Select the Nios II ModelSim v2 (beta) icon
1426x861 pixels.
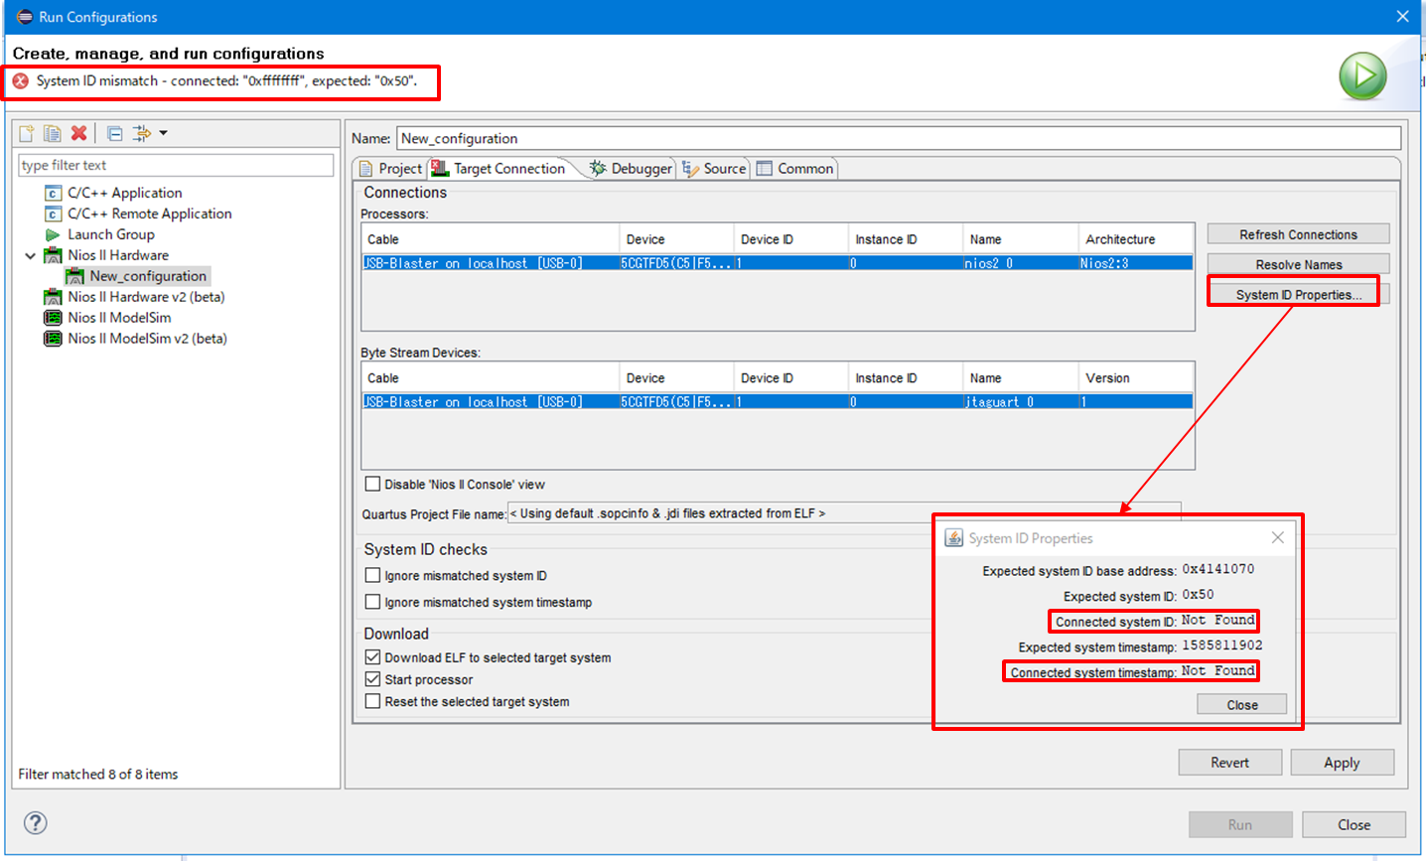point(53,339)
